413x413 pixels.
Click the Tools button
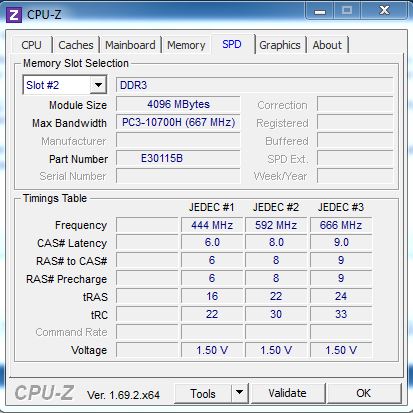coord(203,393)
